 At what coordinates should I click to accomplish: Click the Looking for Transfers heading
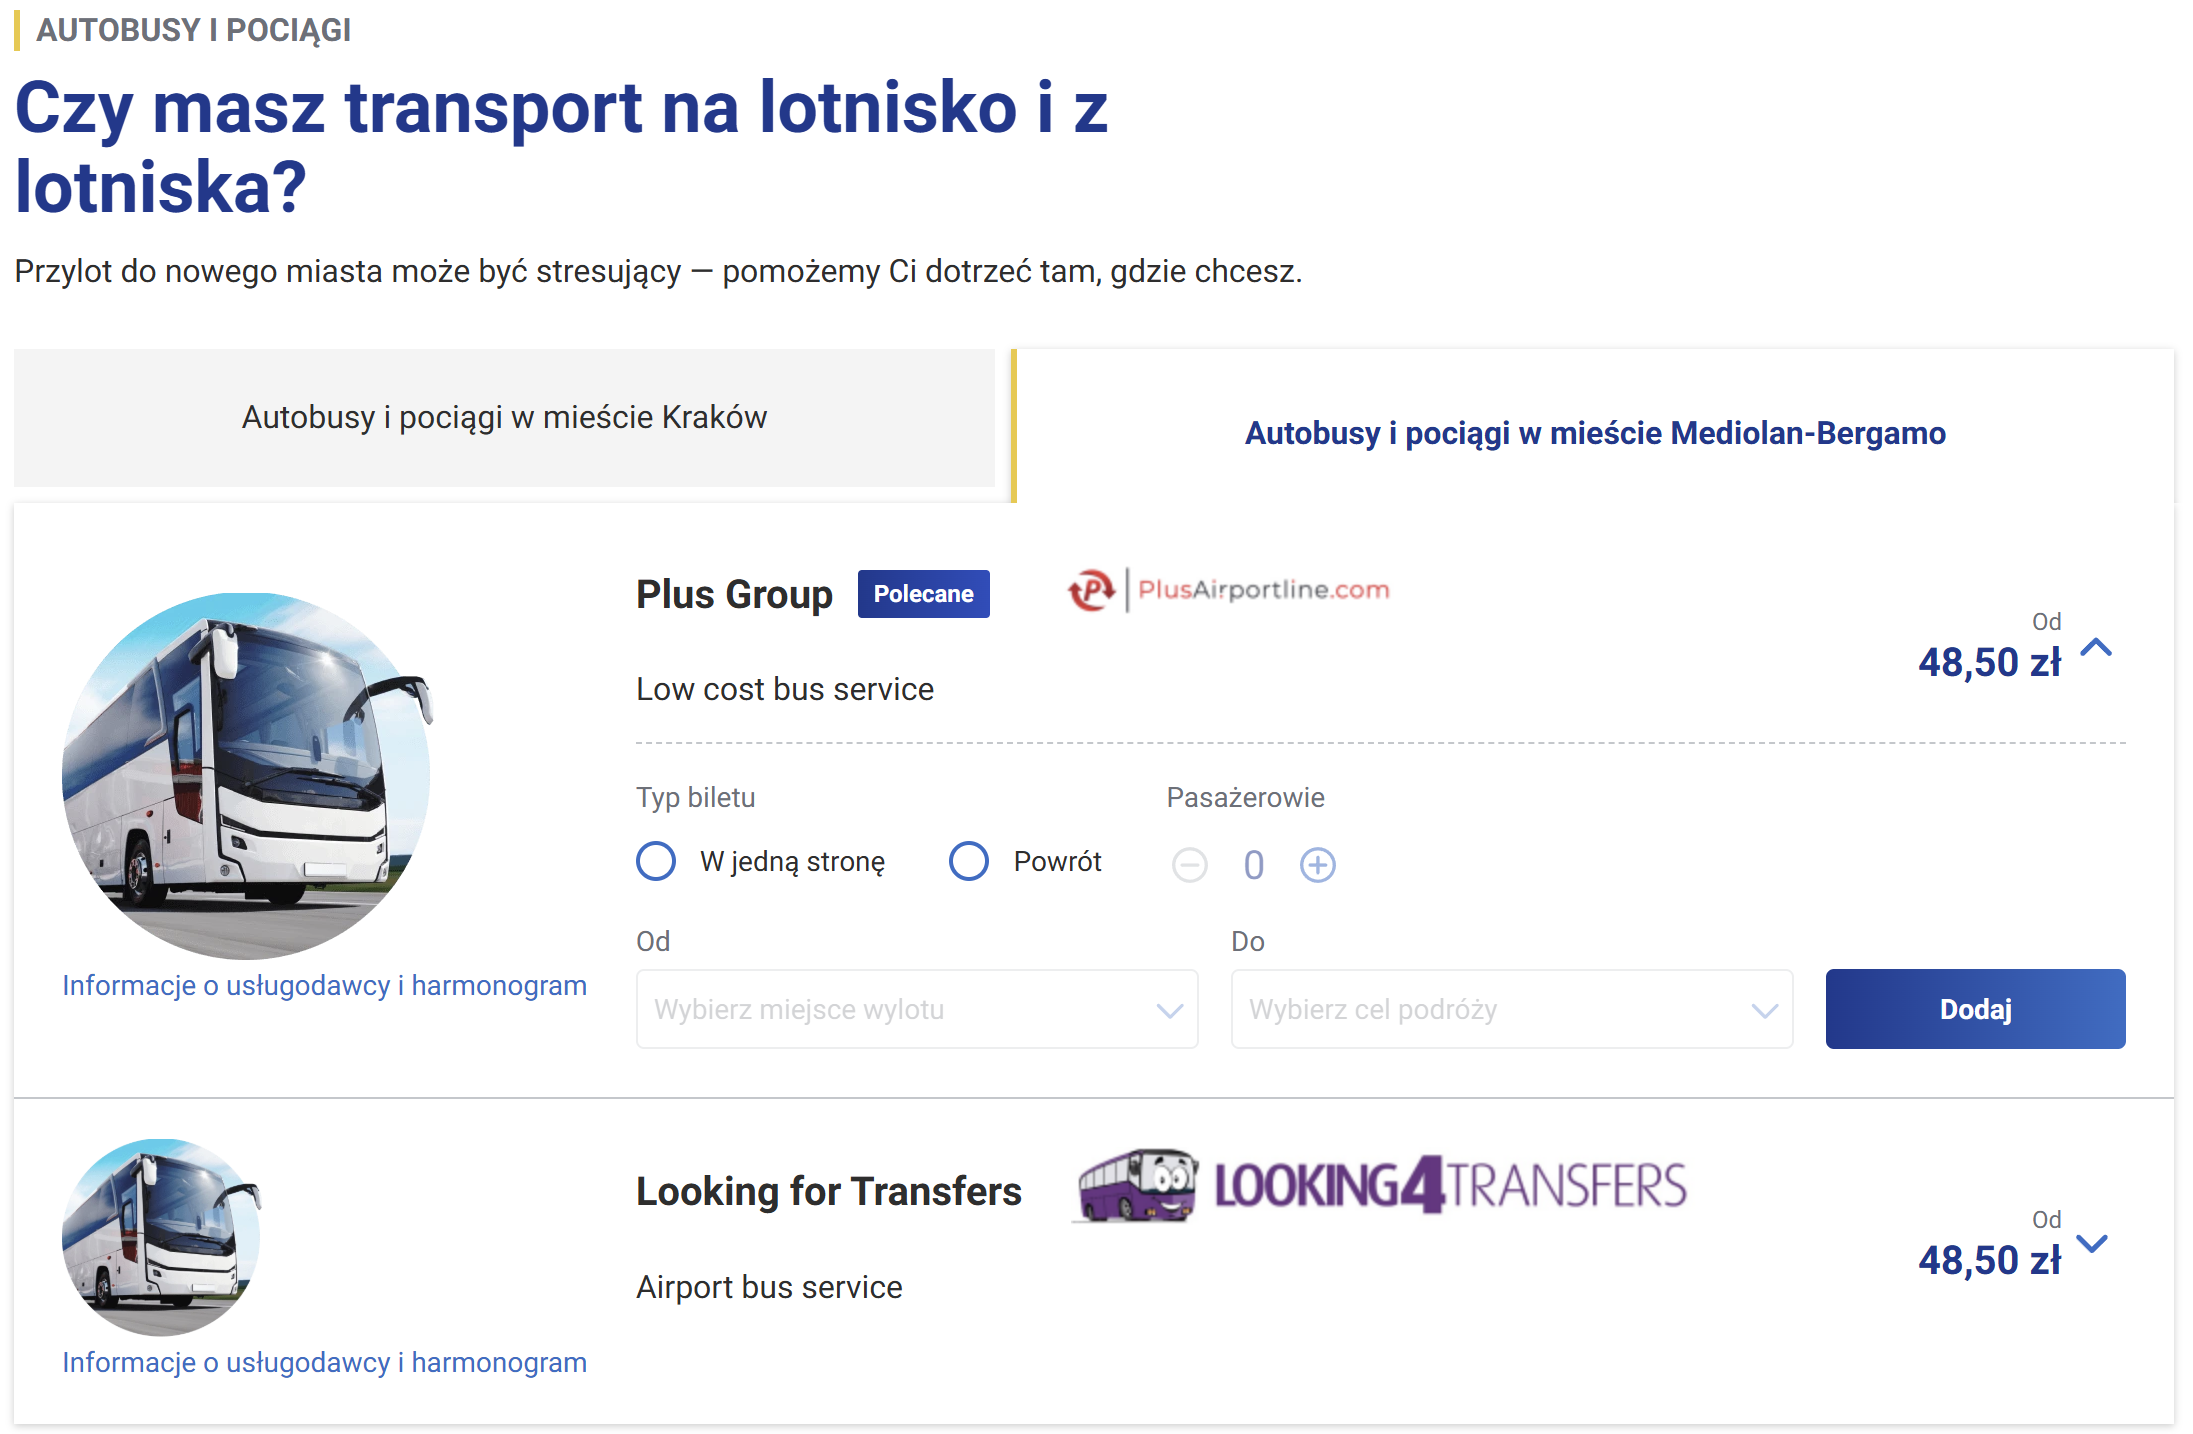[829, 1191]
